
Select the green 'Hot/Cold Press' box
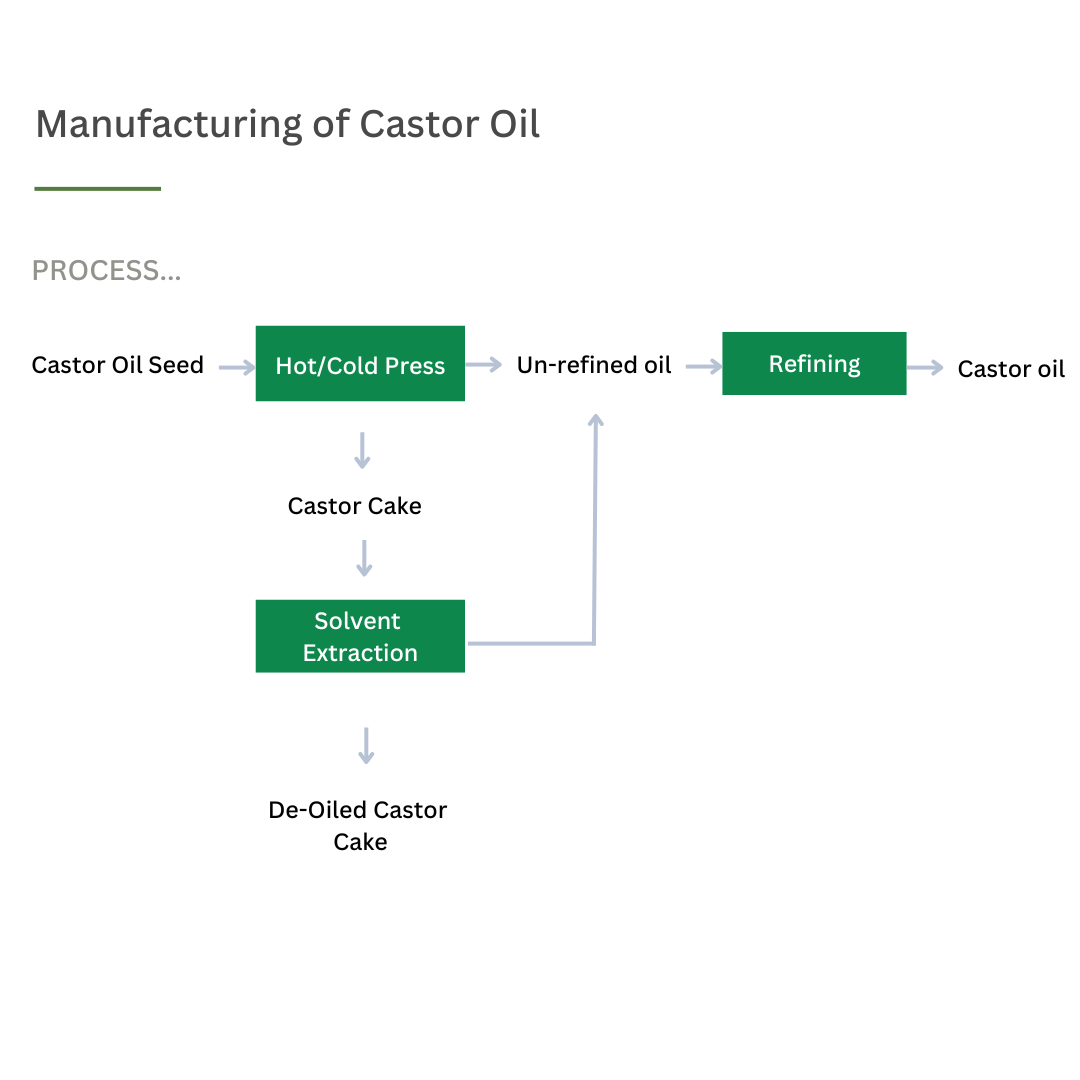pos(360,364)
